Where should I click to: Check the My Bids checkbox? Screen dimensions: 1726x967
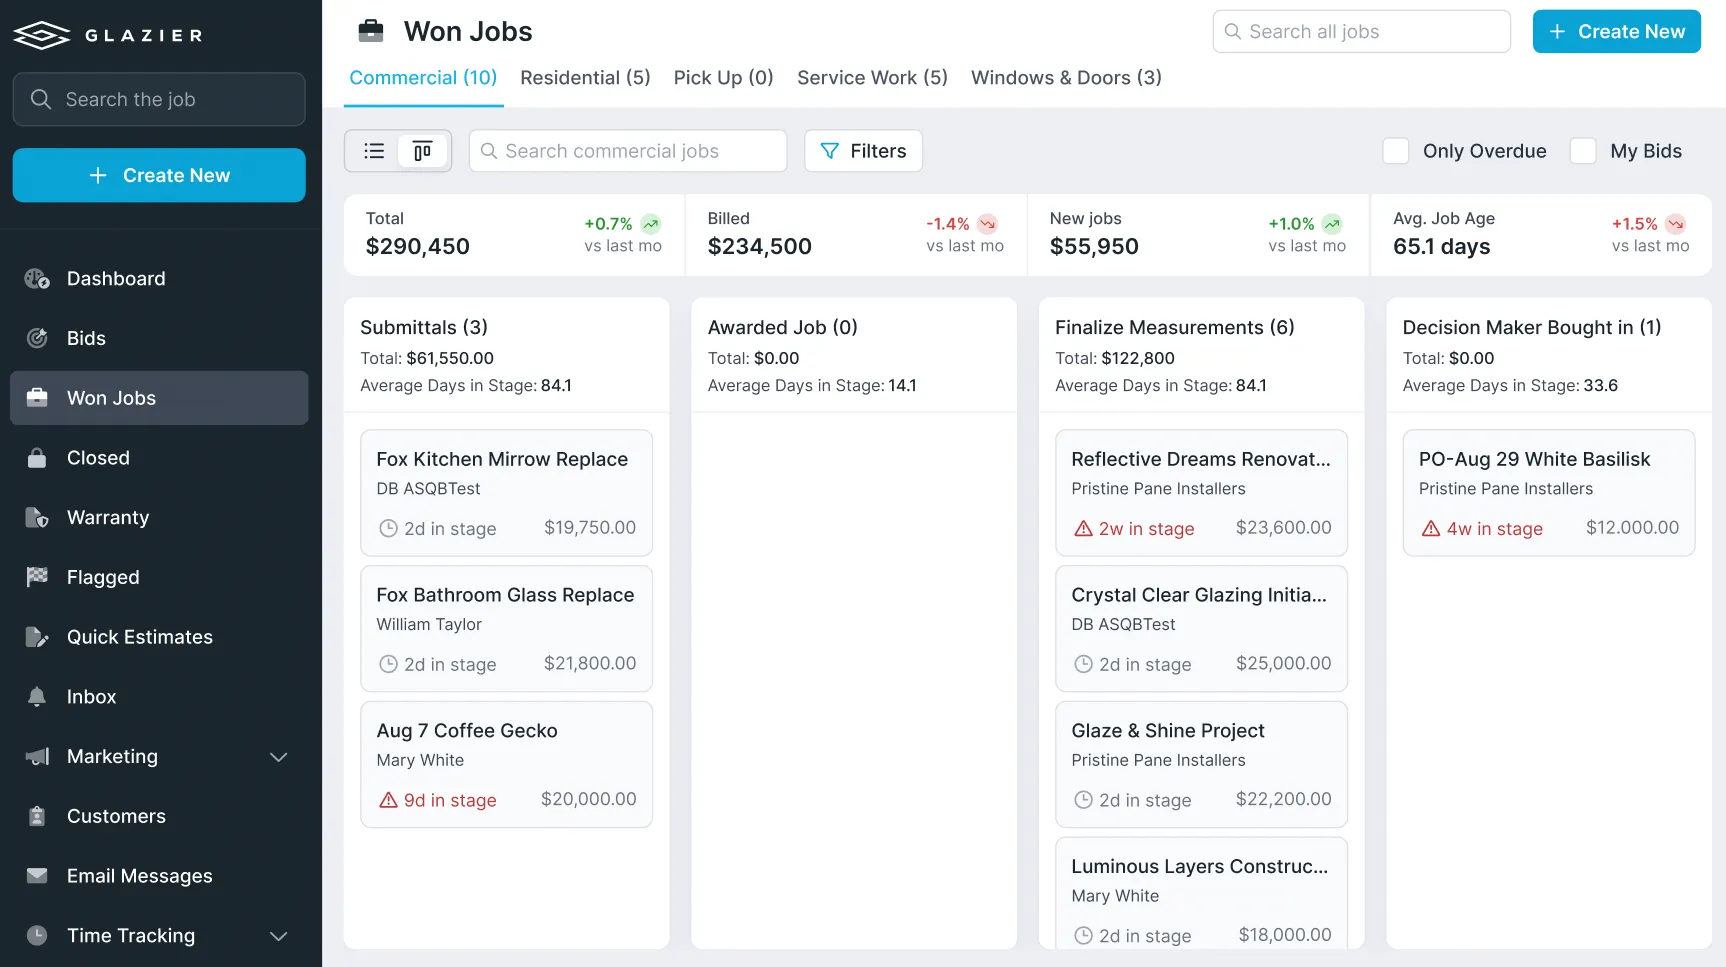point(1583,151)
